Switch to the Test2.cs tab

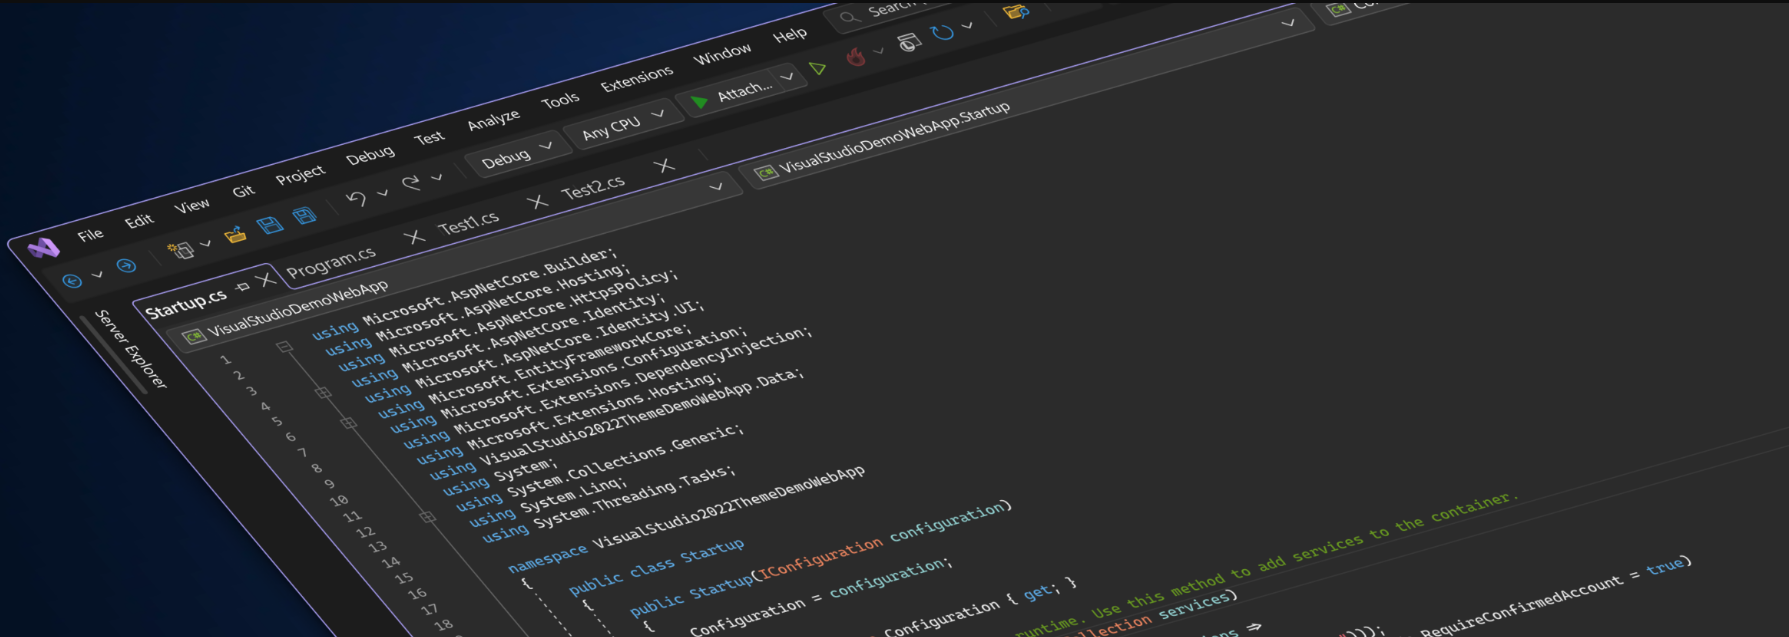593,186
